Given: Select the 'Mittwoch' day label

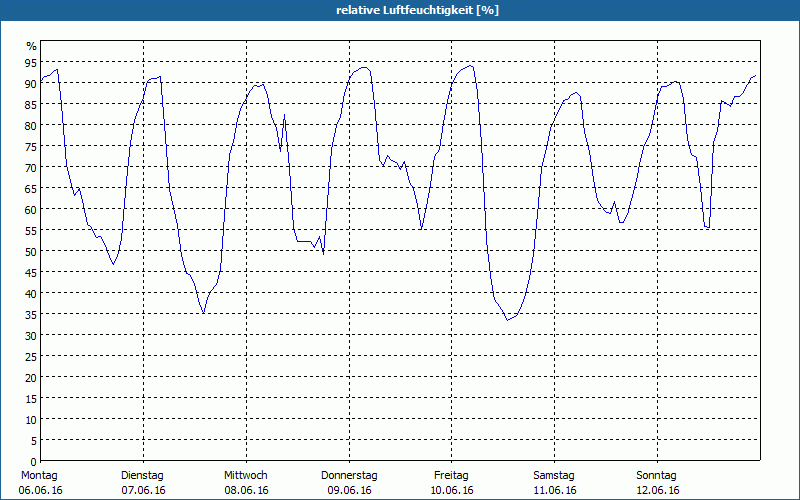Looking at the screenshot, I should (245, 476).
